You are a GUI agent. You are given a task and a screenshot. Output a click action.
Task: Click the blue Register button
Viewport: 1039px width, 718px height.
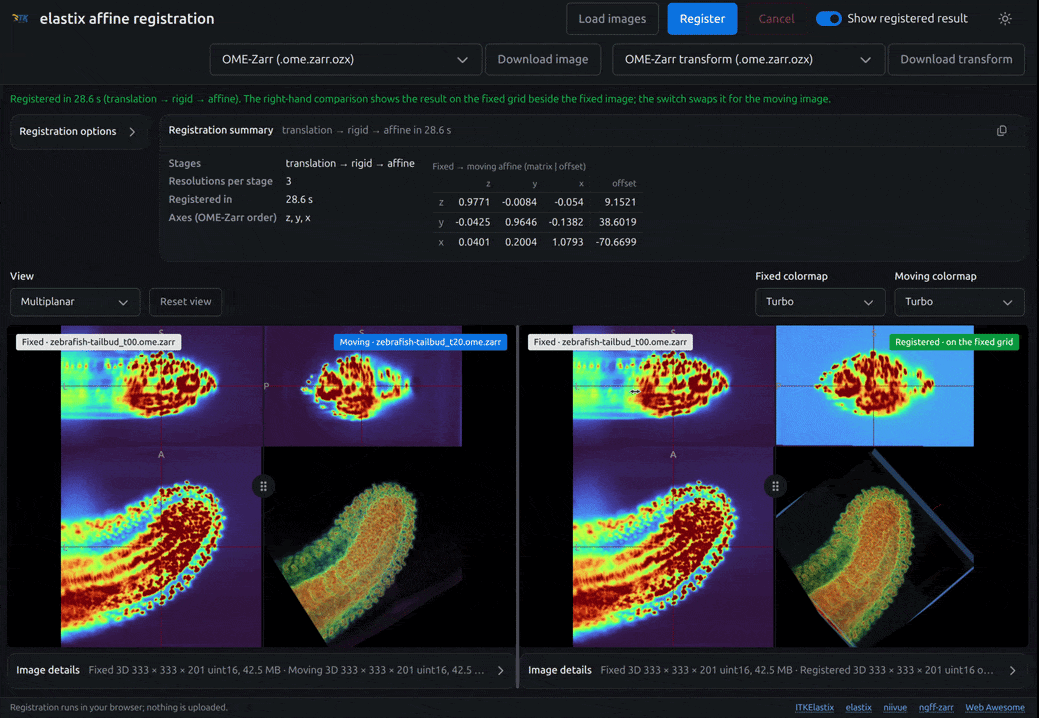click(x=702, y=19)
